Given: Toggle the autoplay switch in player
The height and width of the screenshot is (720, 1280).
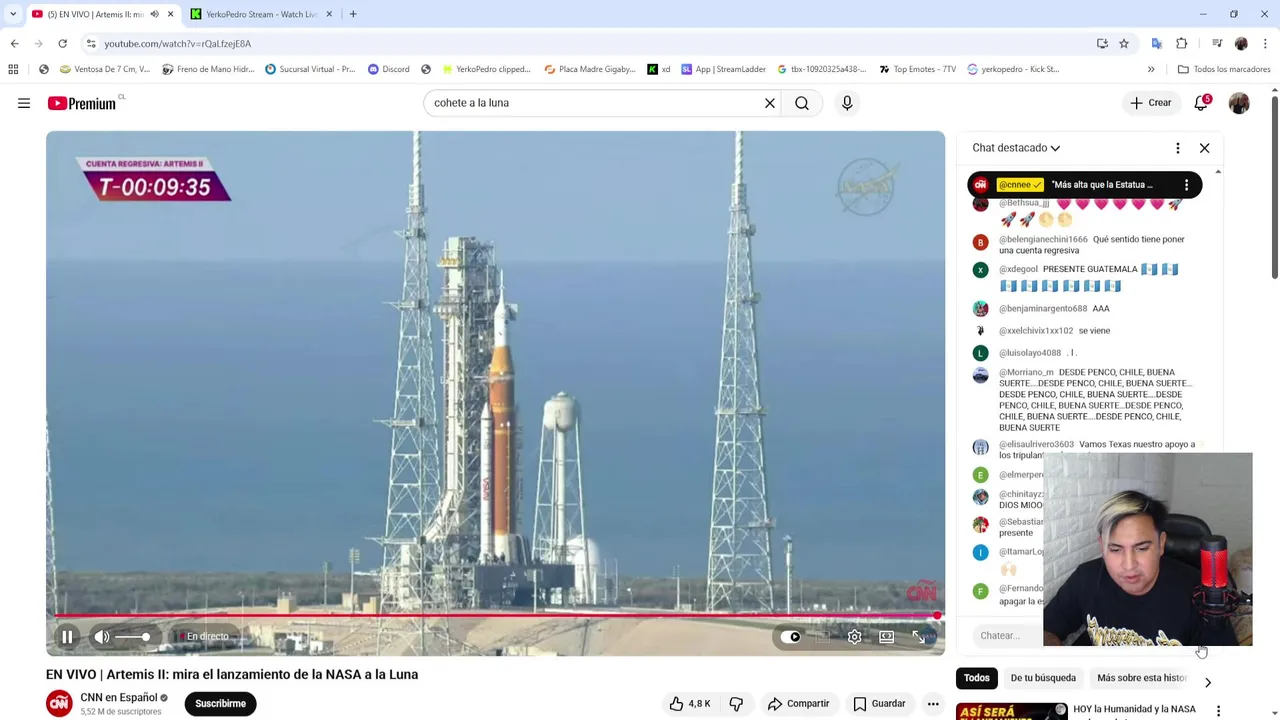Looking at the screenshot, I should pyautogui.click(x=790, y=636).
